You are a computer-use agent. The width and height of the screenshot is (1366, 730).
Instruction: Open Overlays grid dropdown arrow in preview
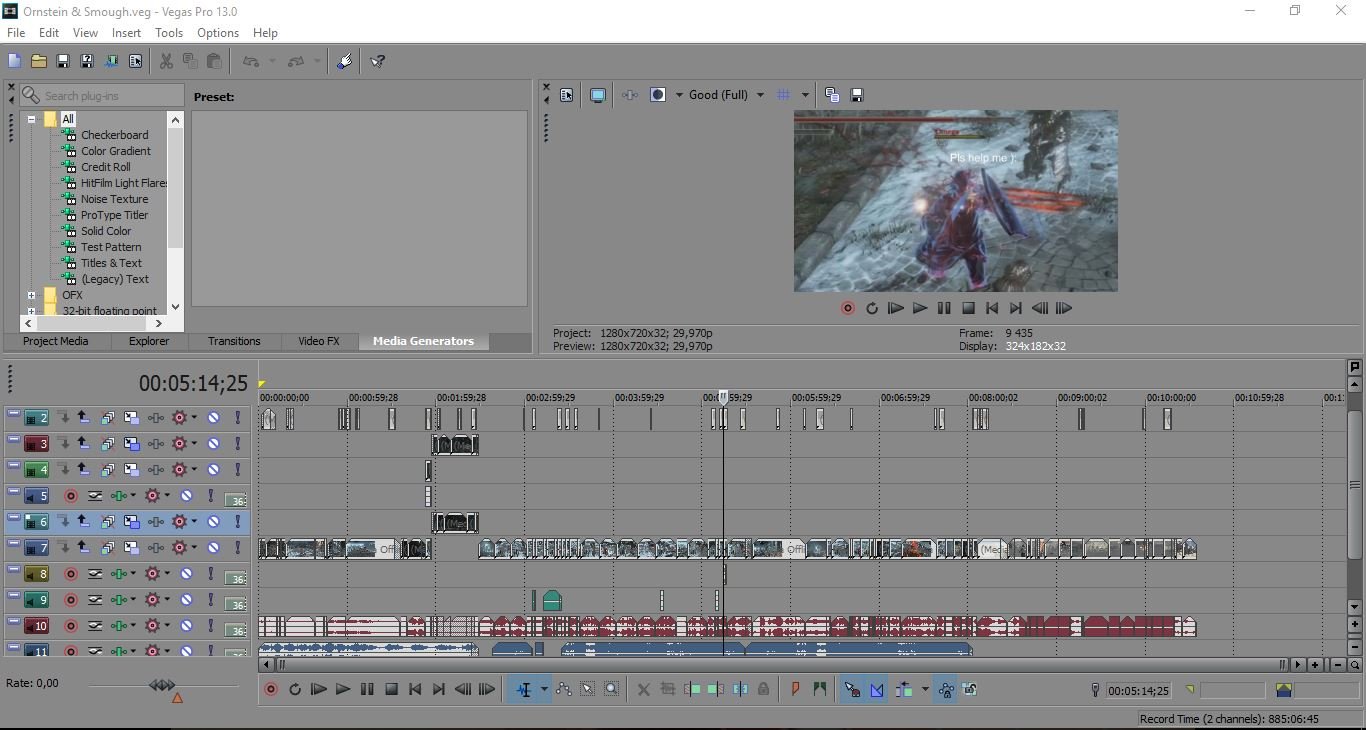click(x=805, y=95)
